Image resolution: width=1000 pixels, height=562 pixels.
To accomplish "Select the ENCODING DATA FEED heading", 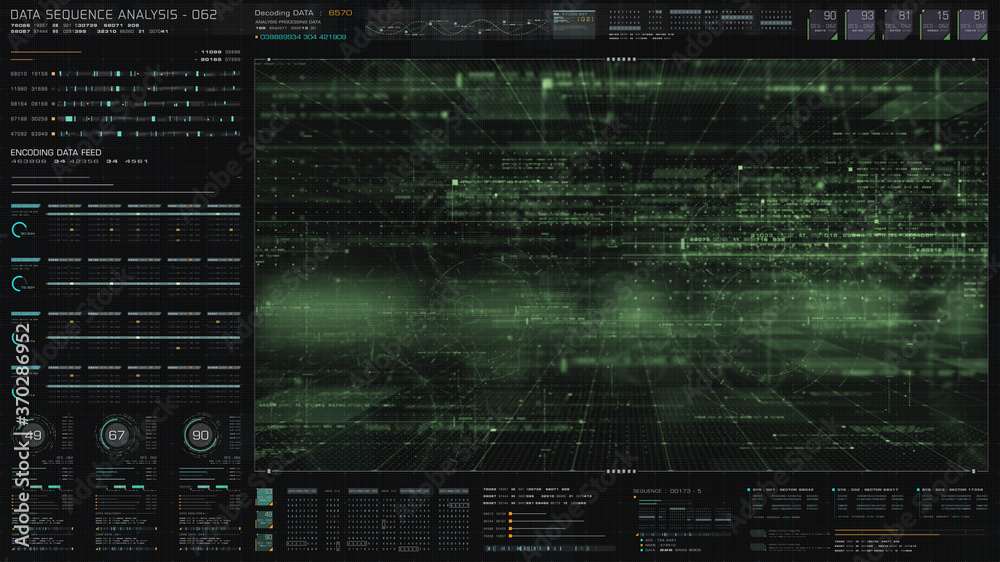I will click(x=55, y=152).
